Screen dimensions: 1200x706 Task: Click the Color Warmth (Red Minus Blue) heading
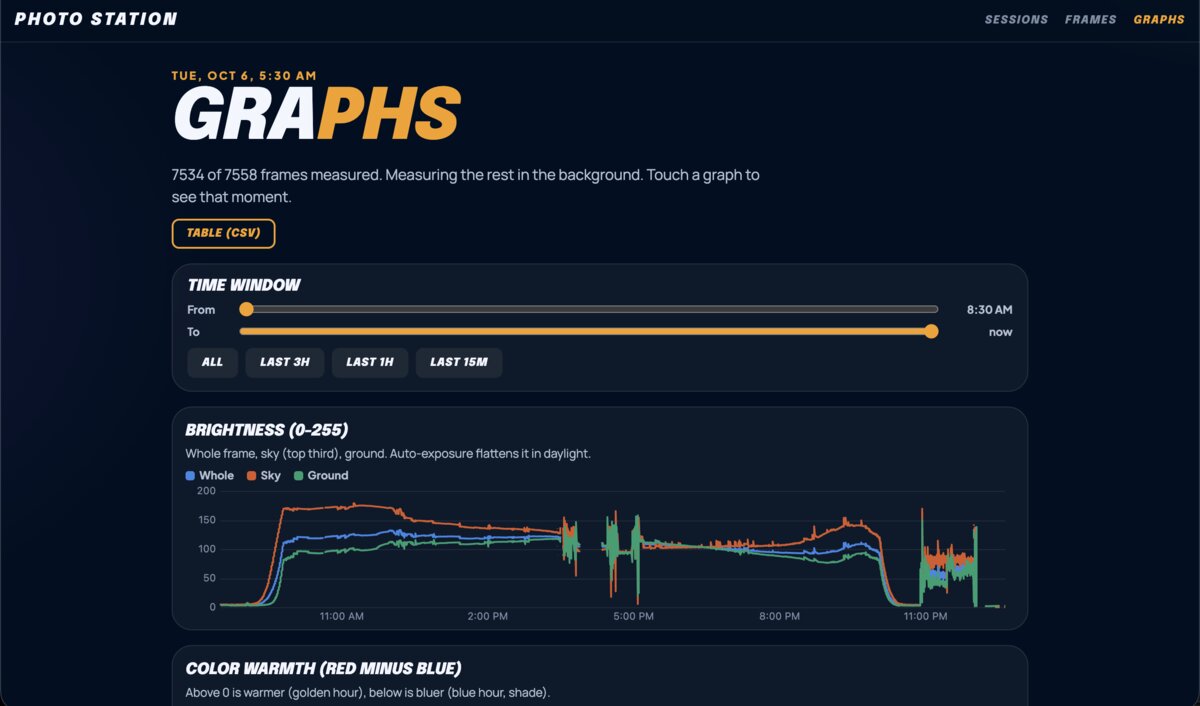(324, 668)
